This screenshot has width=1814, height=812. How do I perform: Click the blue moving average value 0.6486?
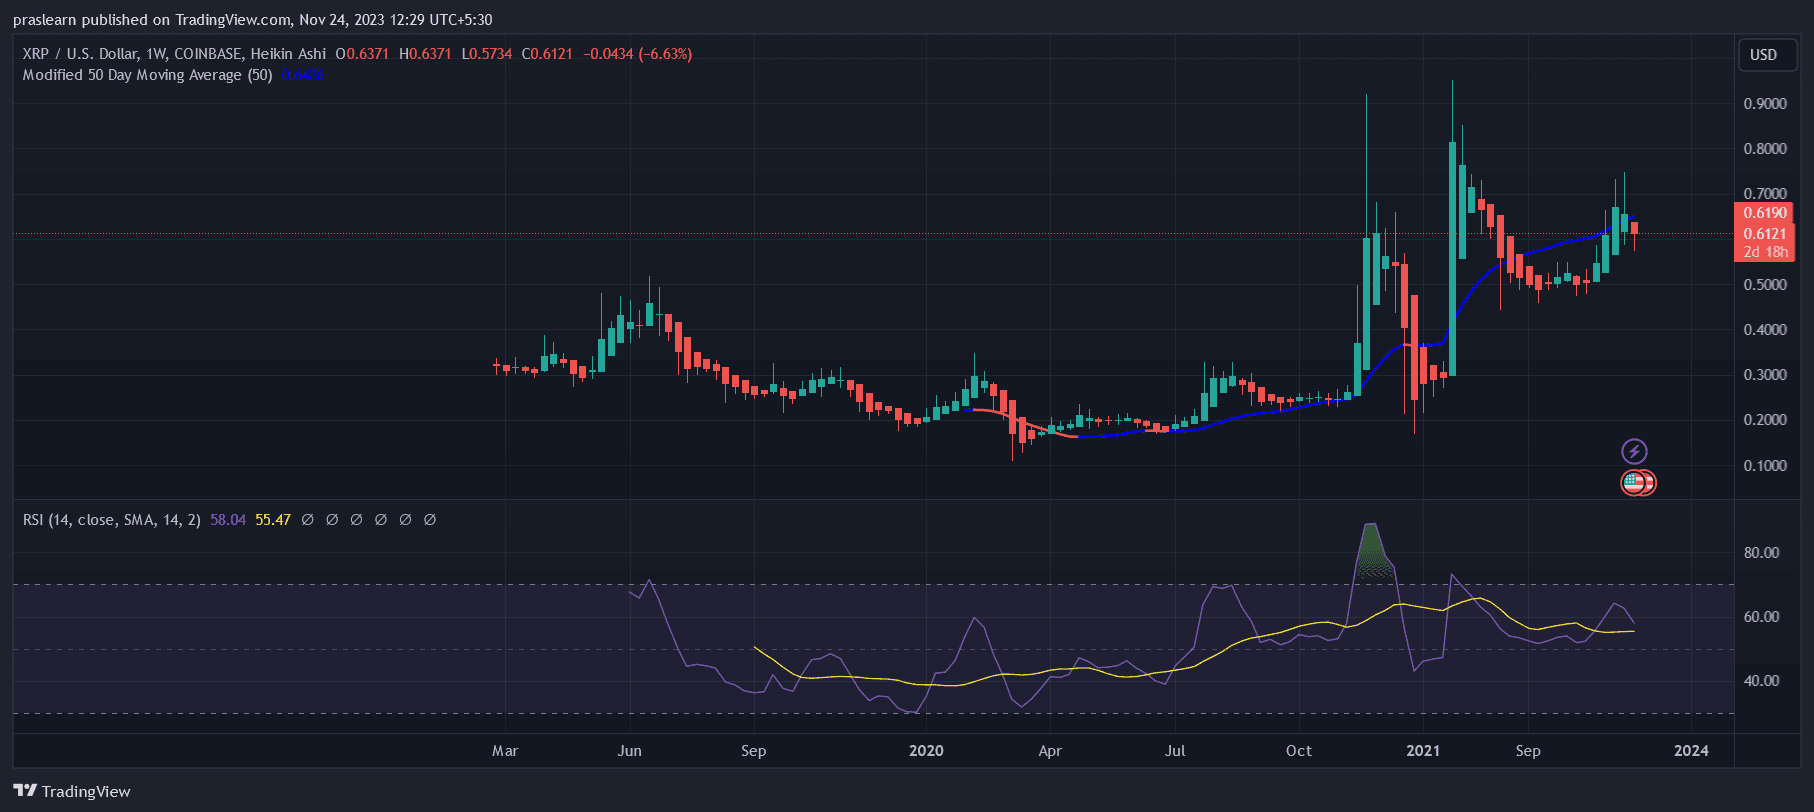click(302, 75)
